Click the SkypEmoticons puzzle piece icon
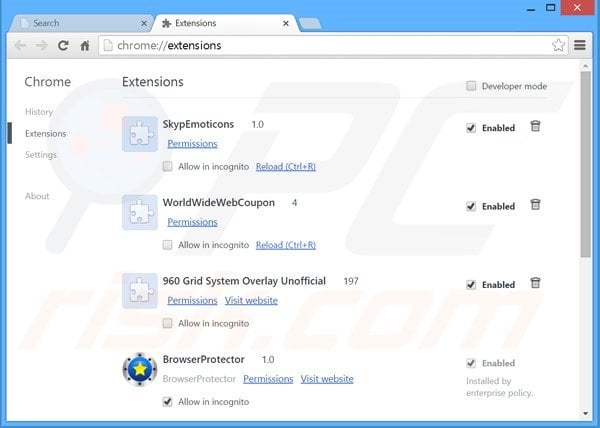600x428 pixels. tap(140, 134)
